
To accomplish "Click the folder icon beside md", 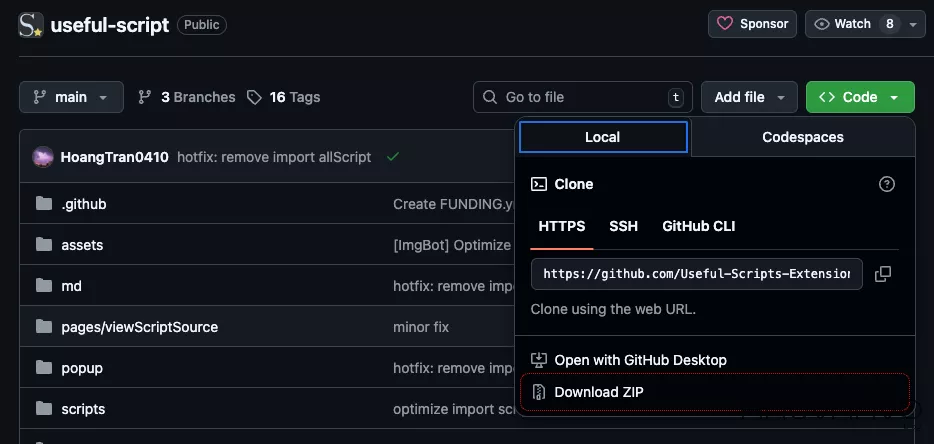I will pos(43,286).
